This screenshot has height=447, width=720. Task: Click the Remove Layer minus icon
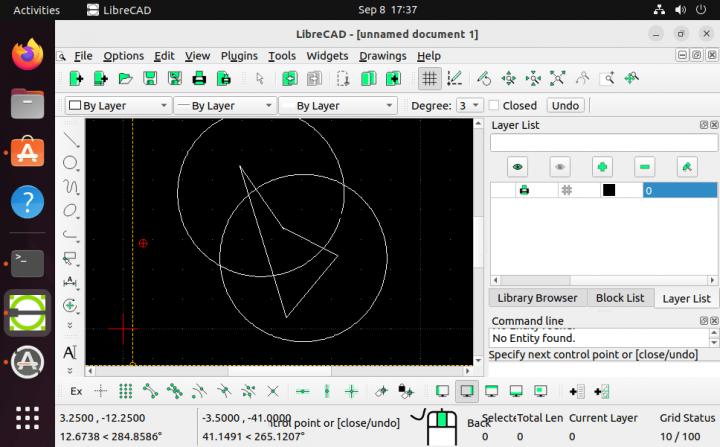pos(645,167)
